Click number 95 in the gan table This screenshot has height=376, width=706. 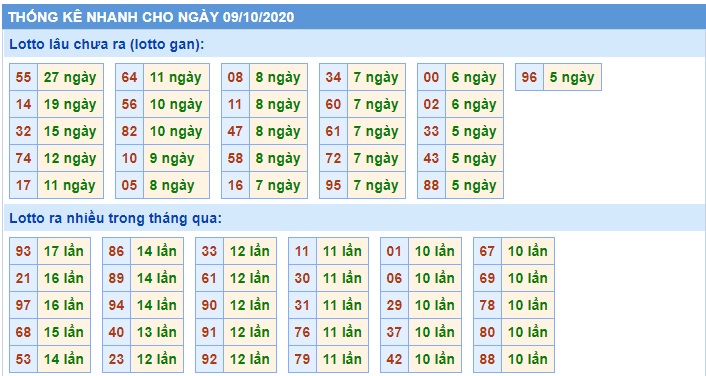[x=333, y=186]
